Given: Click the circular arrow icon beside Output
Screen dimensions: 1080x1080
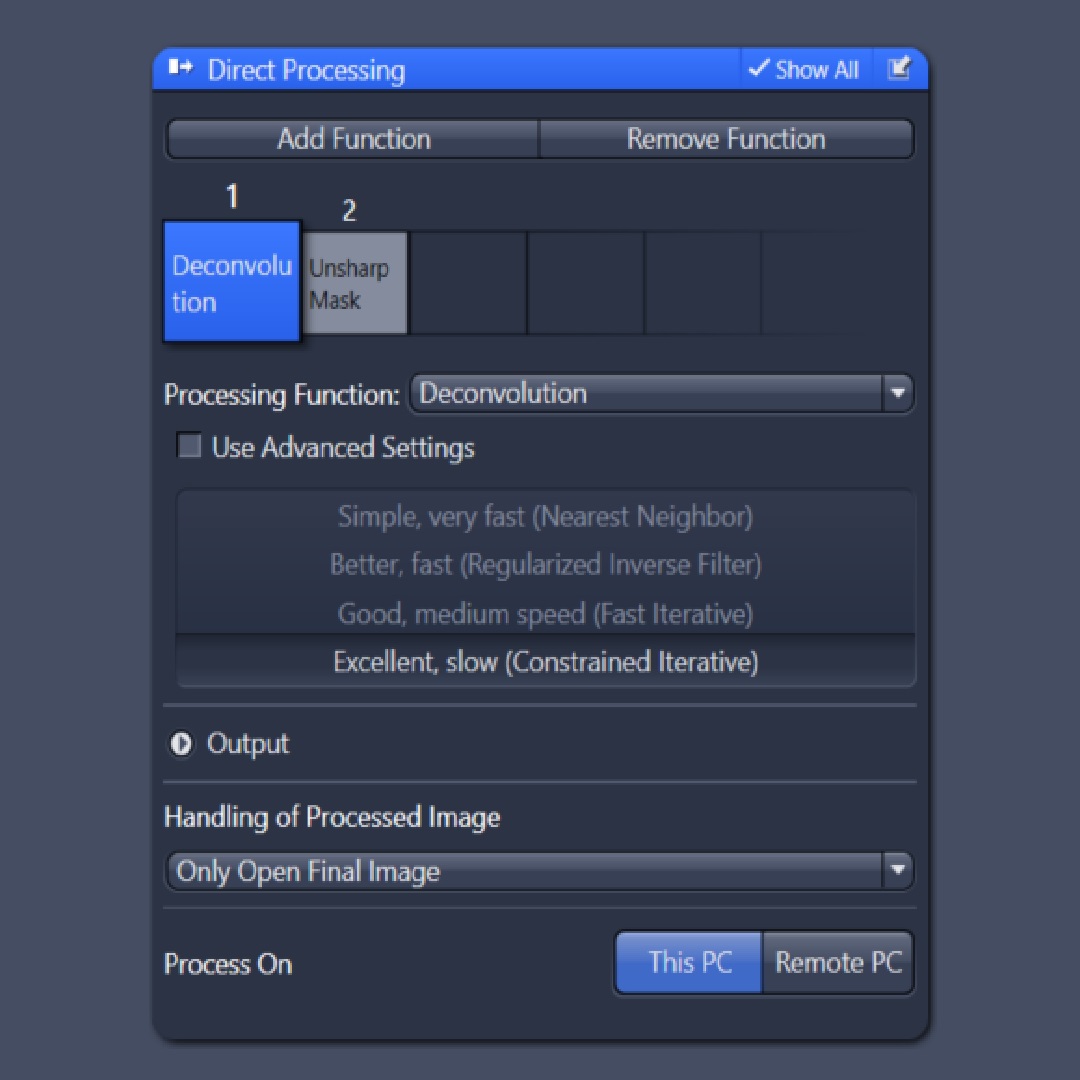Looking at the screenshot, I should click(181, 744).
